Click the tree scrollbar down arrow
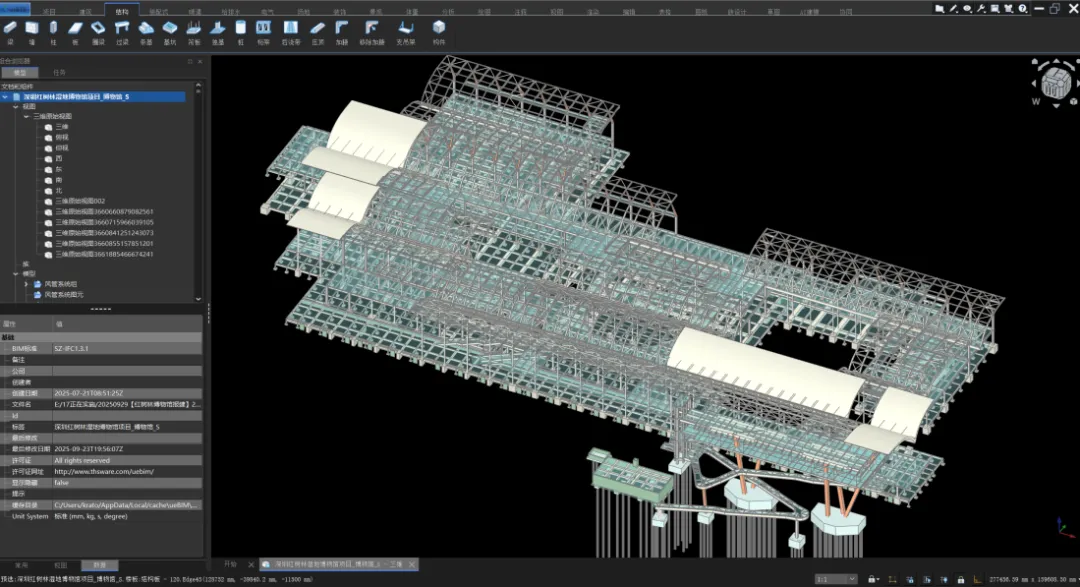The width and height of the screenshot is (1080, 587). [x=198, y=298]
